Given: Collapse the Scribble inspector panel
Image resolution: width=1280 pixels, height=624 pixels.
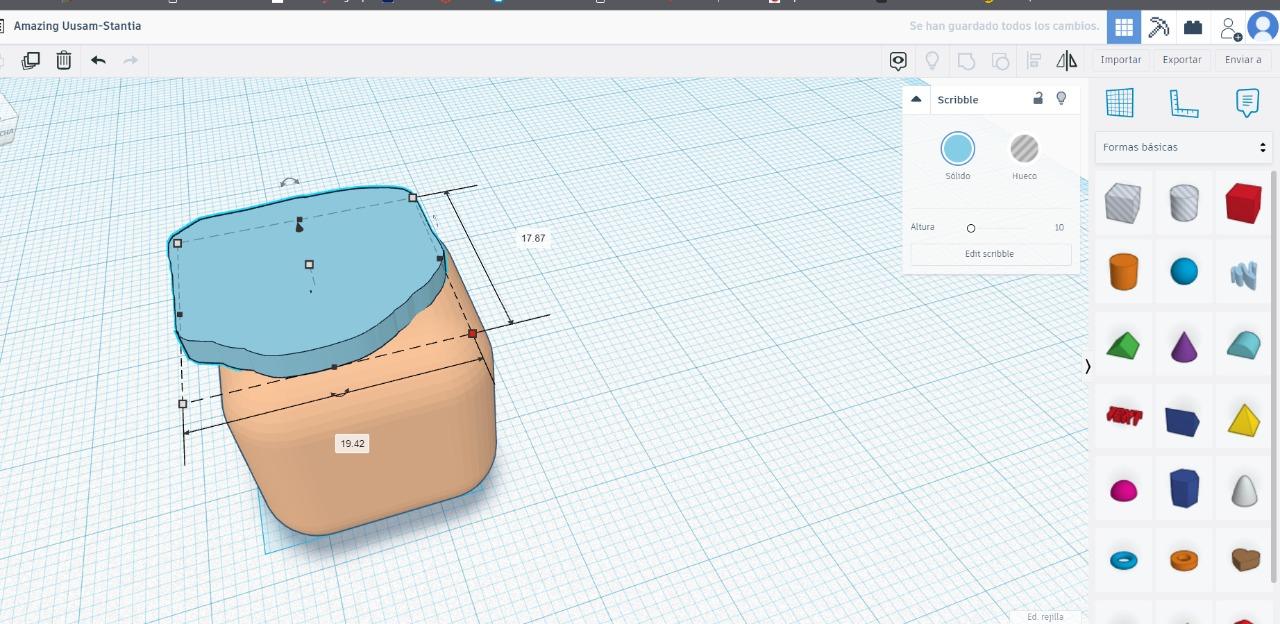Looking at the screenshot, I should point(916,99).
